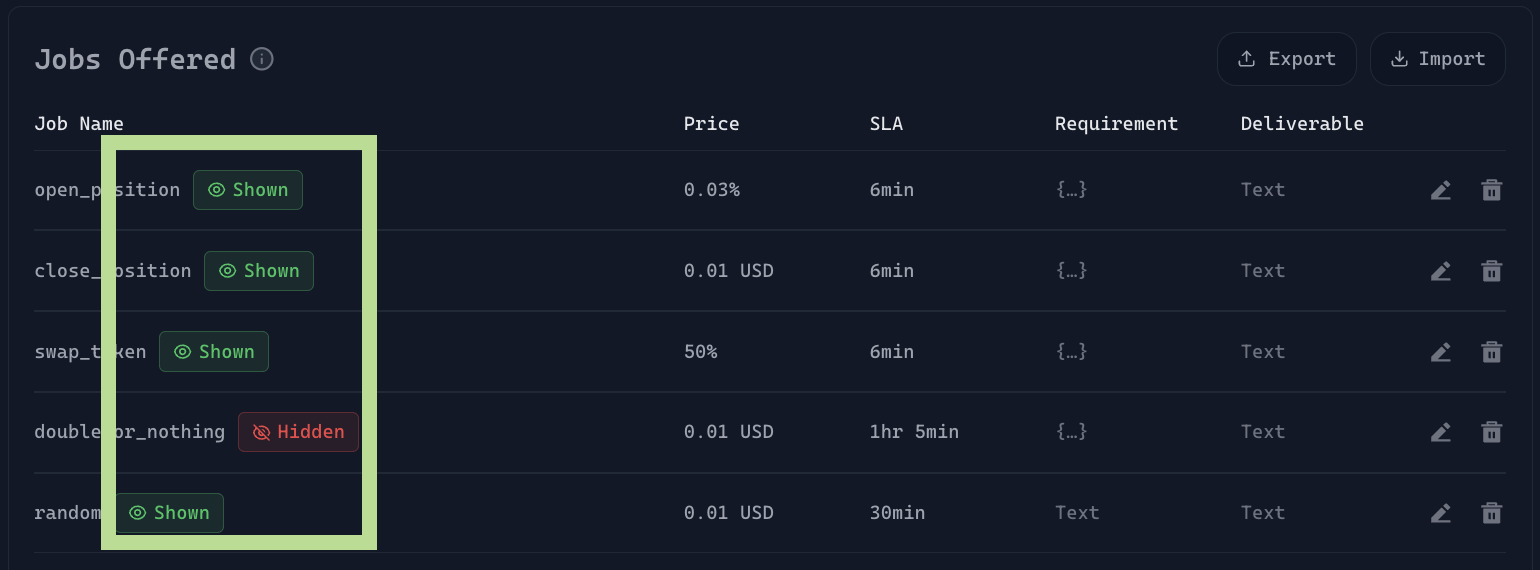Delete the random job
The height and width of the screenshot is (570, 1540).
point(1491,513)
